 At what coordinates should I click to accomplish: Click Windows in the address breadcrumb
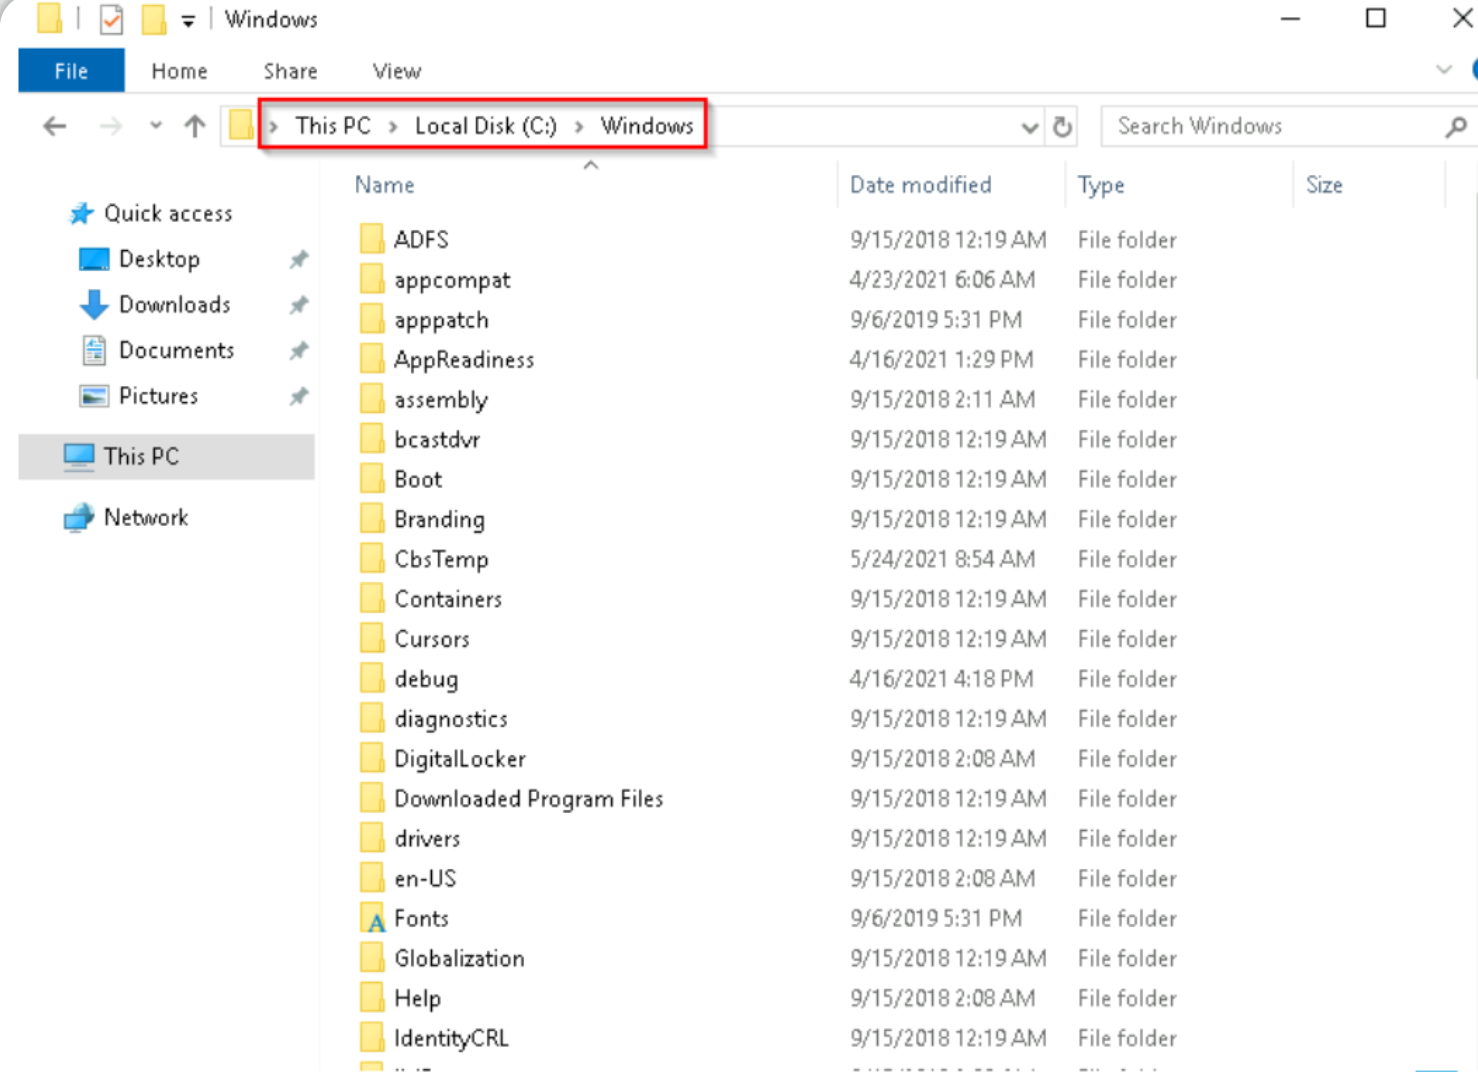646,126
